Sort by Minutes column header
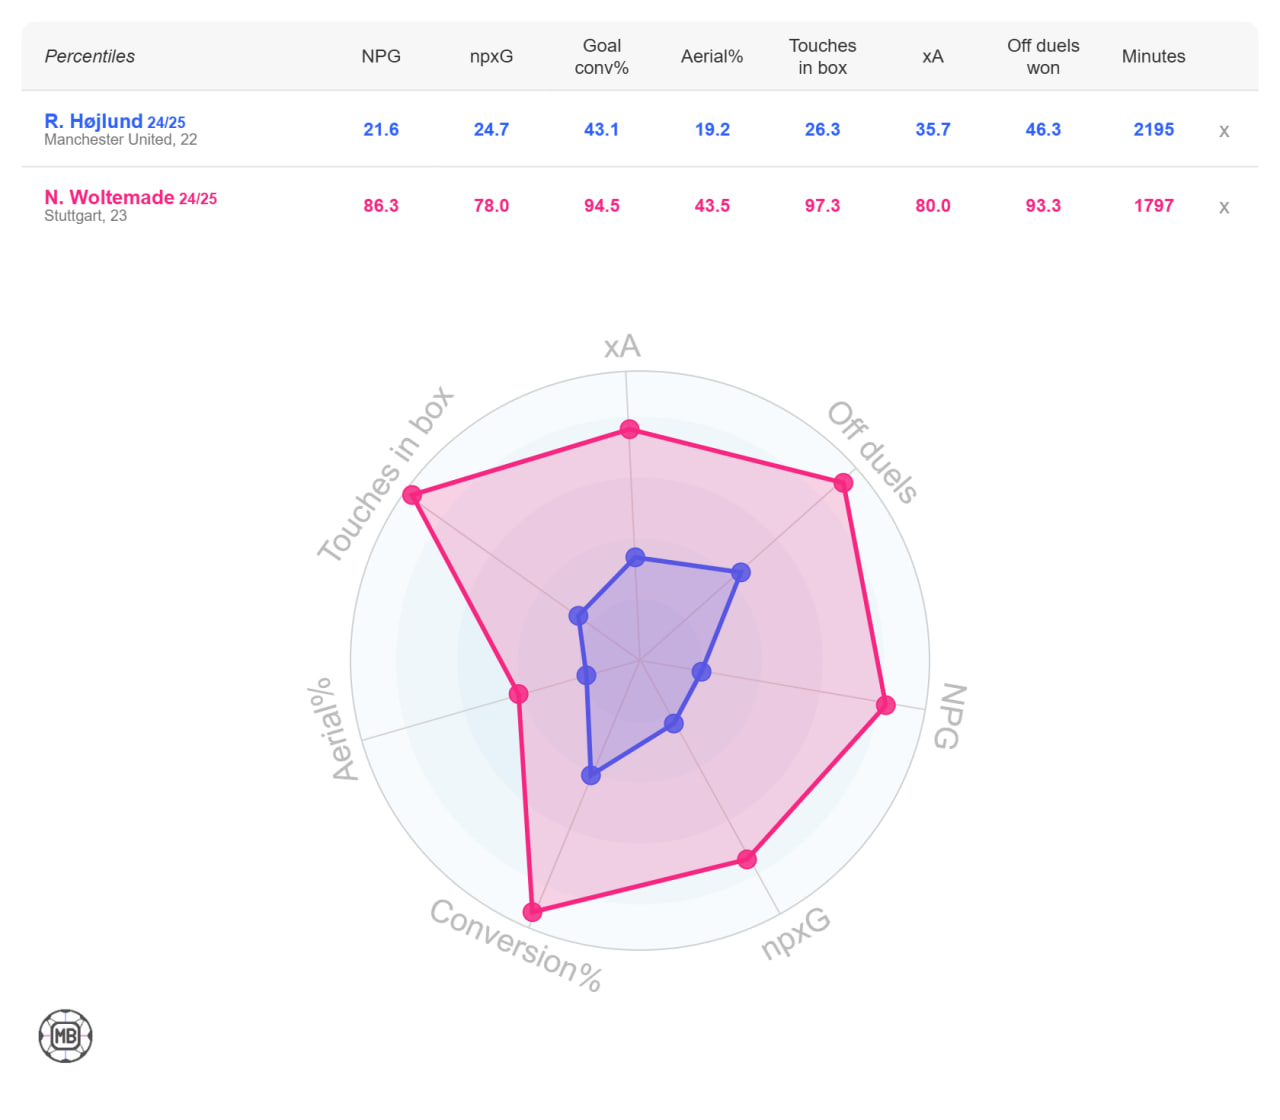1280x1120 pixels. pos(1153,57)
